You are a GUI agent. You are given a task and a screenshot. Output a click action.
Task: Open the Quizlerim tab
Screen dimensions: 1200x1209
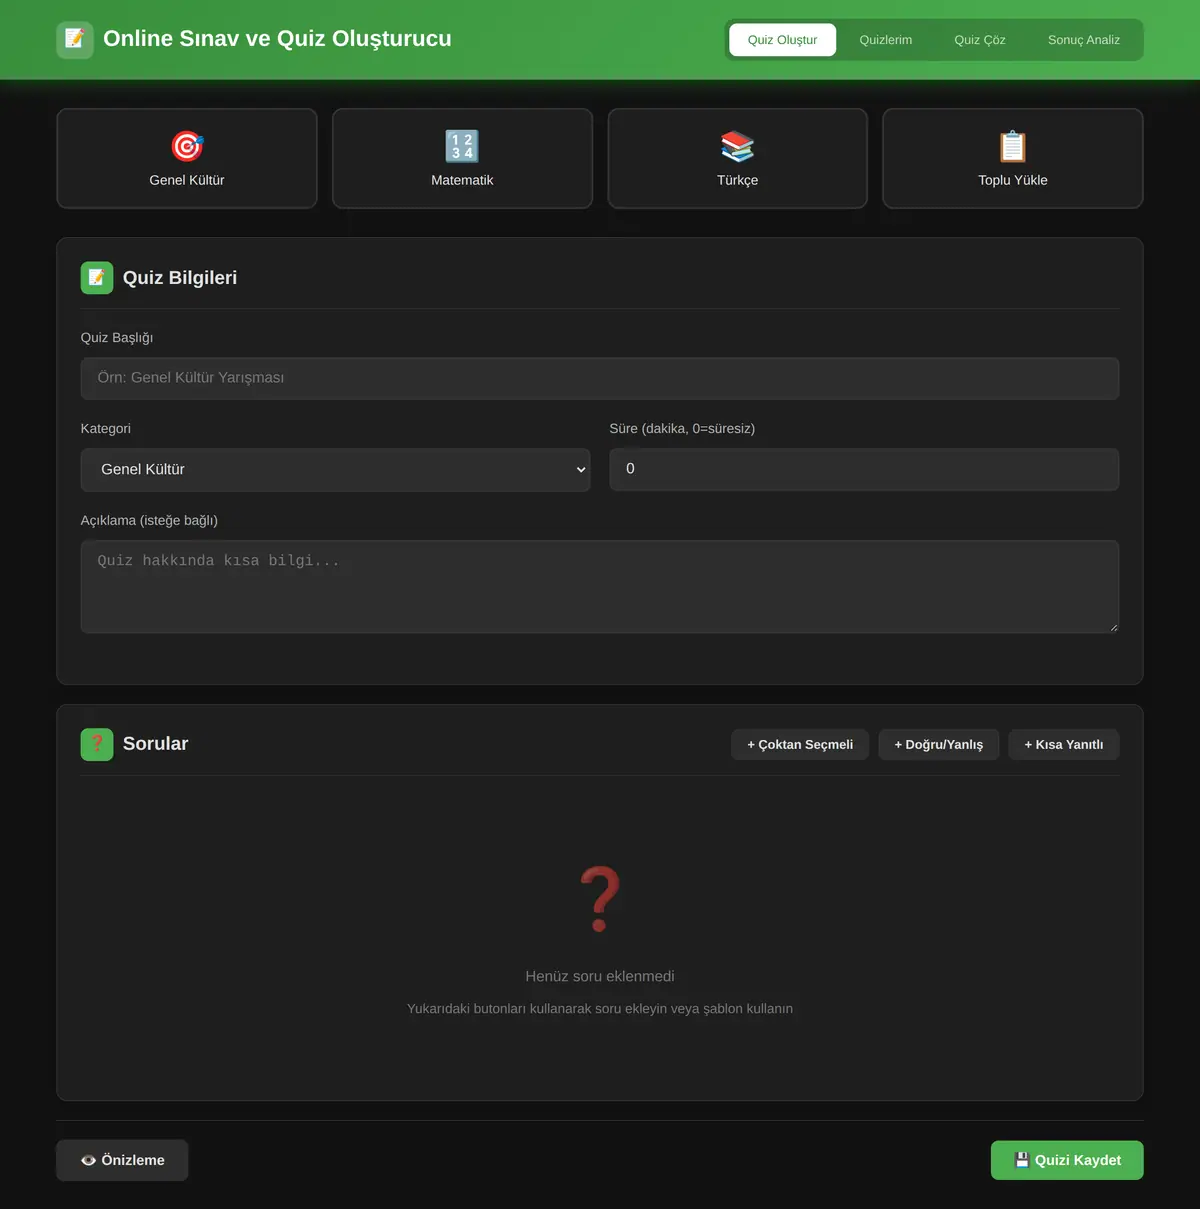[886, 40]
